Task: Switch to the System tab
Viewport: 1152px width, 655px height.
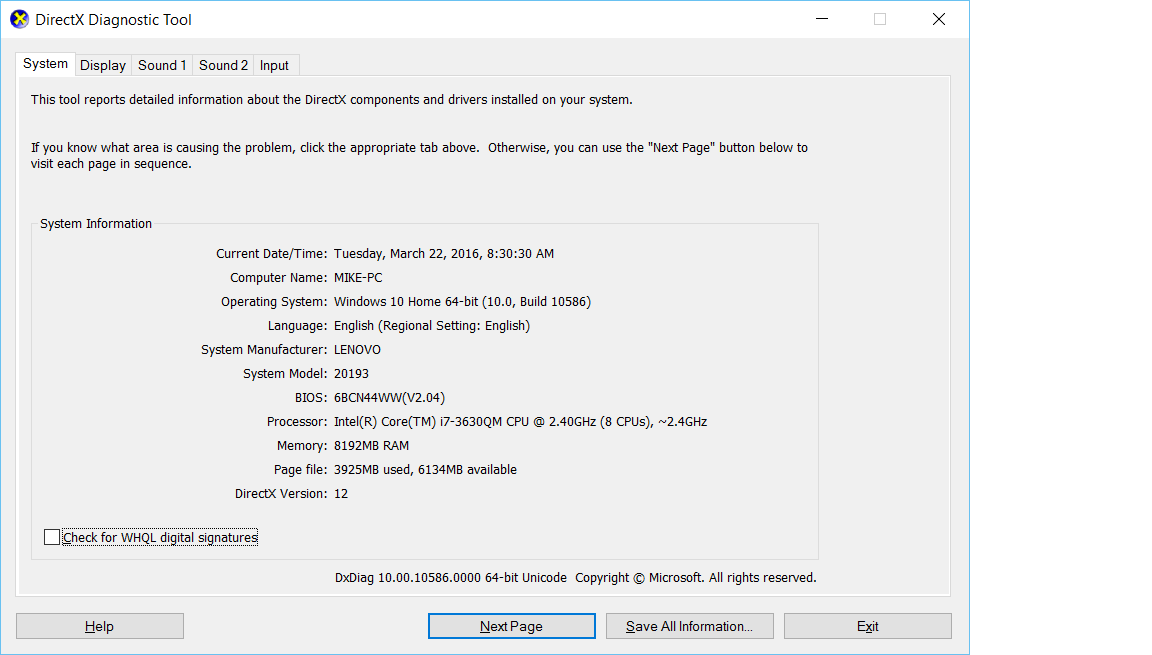Action: [46, 64]
